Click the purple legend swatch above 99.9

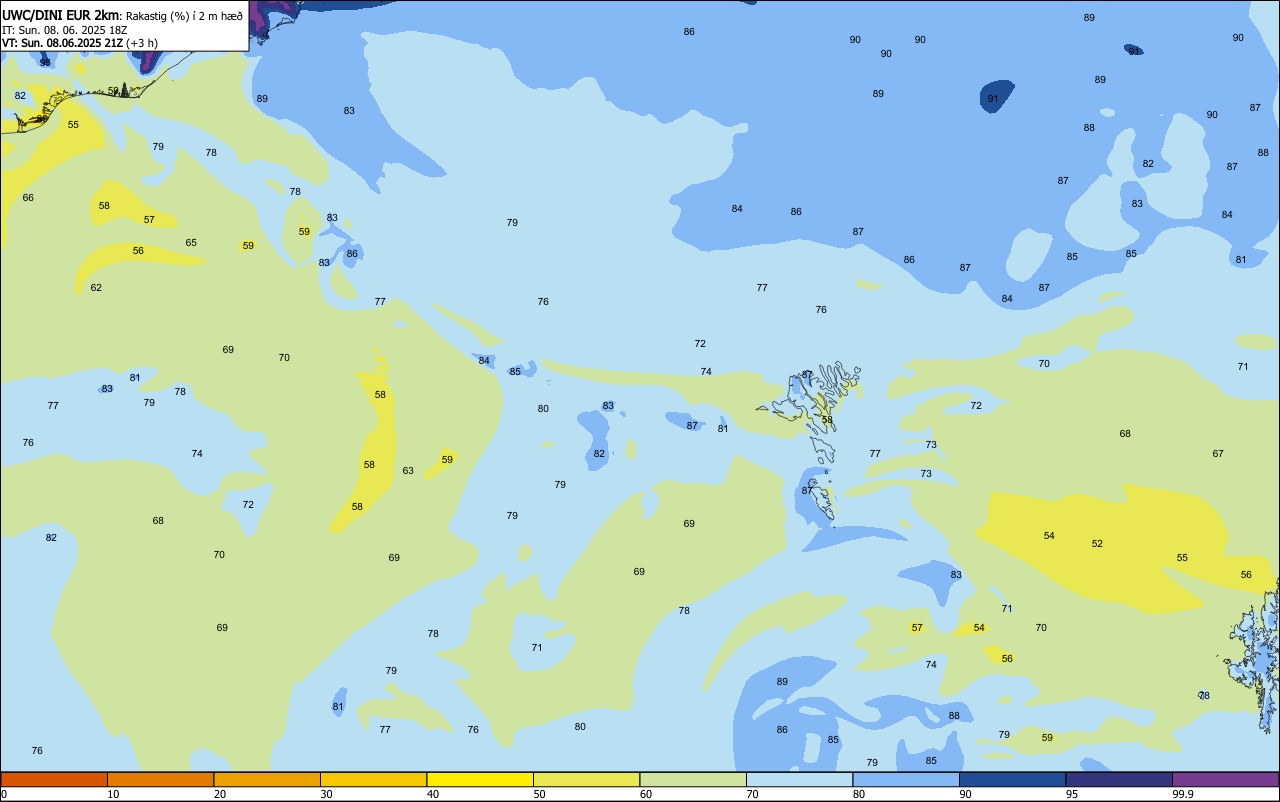pos(1225,779)
